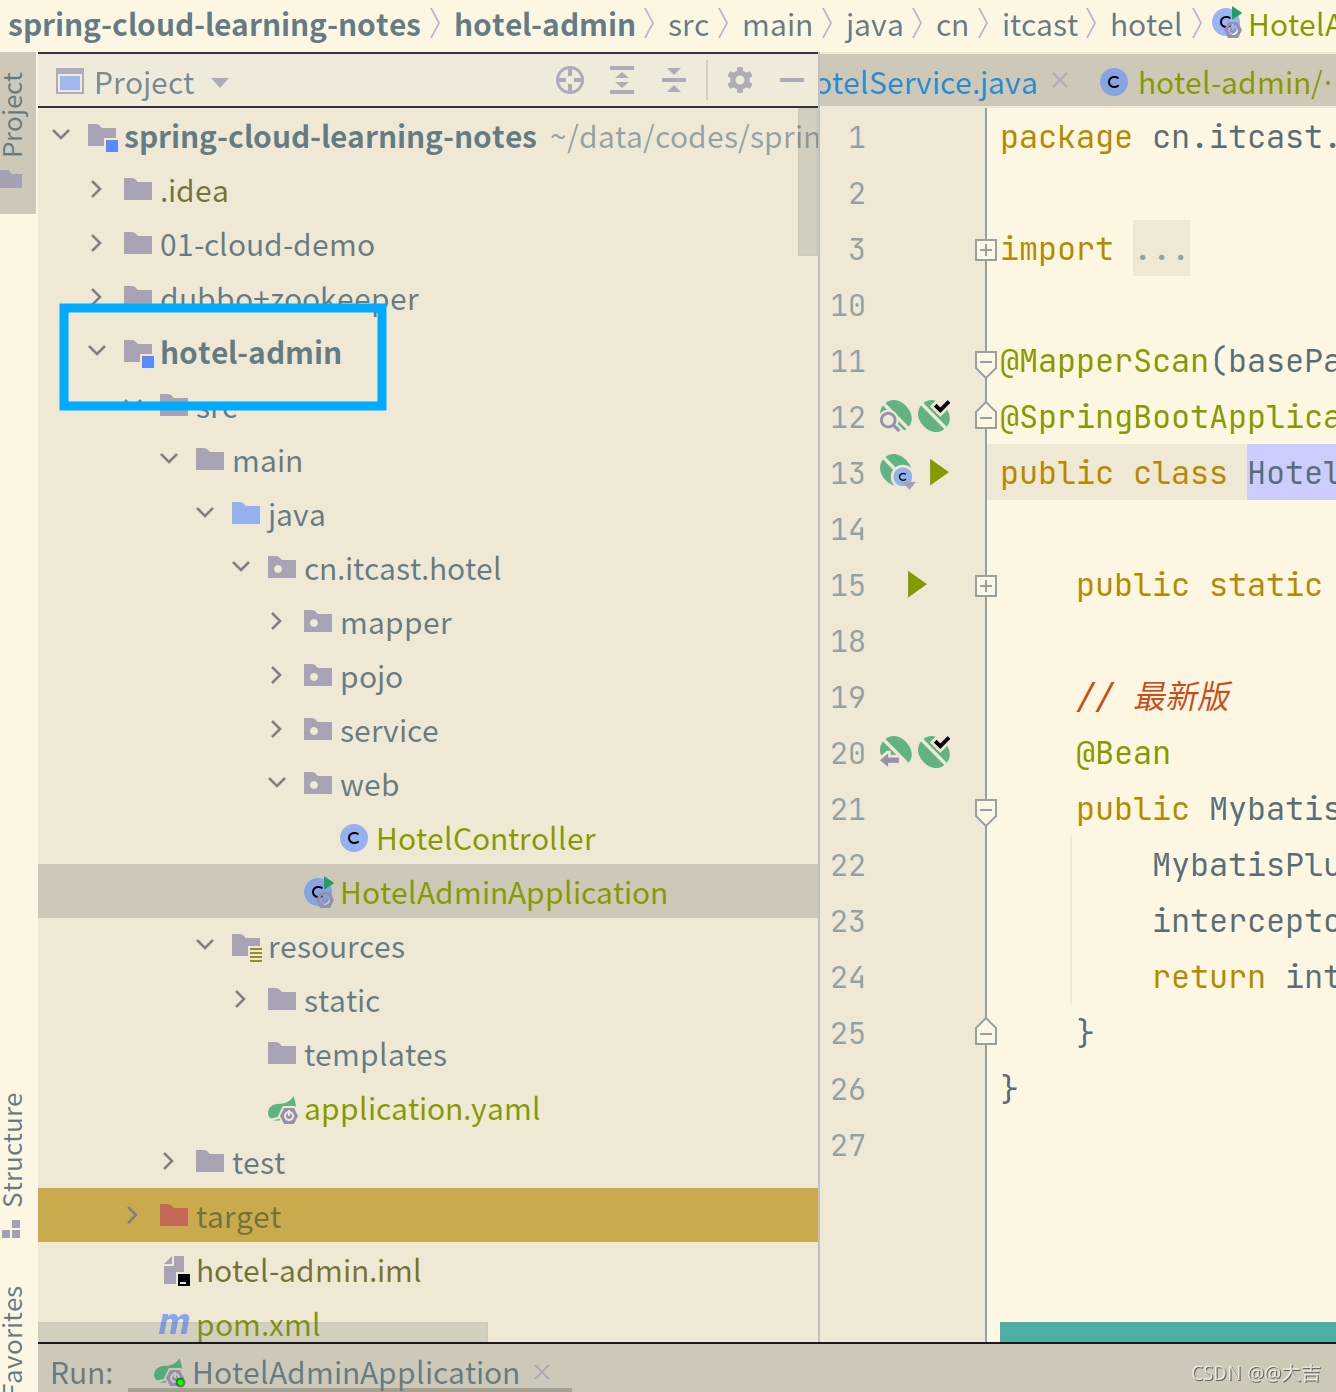
Task: Click bean navigation gutter icon on line 20
Action: [x=895, y=751]
